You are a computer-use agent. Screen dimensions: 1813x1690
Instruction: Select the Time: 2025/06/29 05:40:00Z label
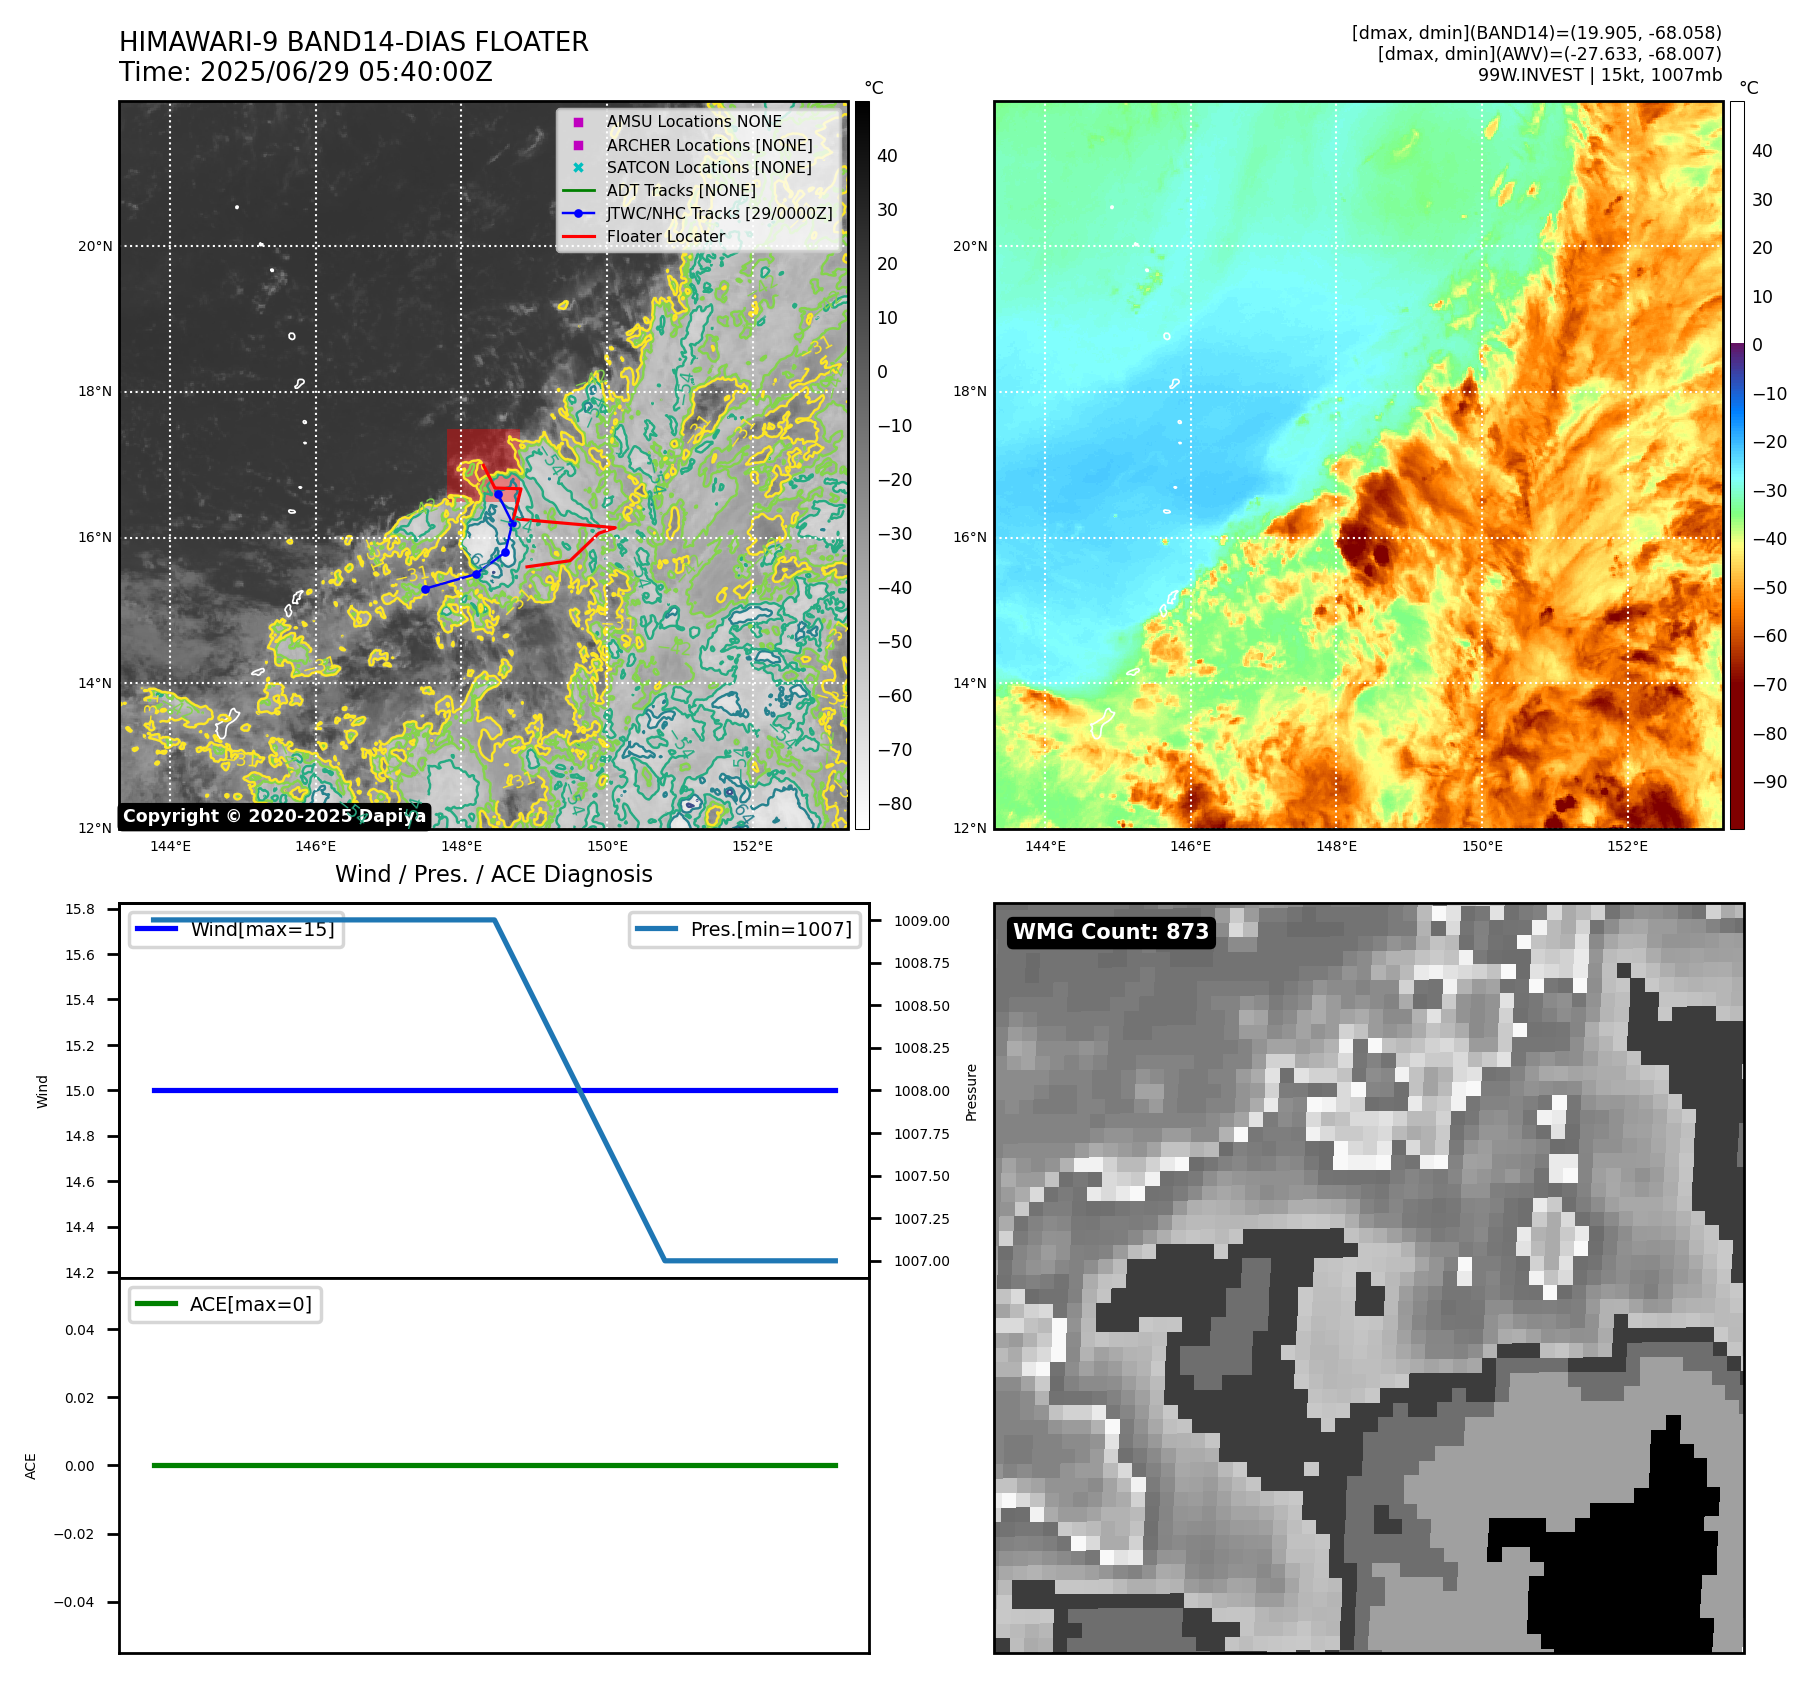pyautogui.click(x=306, y=72)
